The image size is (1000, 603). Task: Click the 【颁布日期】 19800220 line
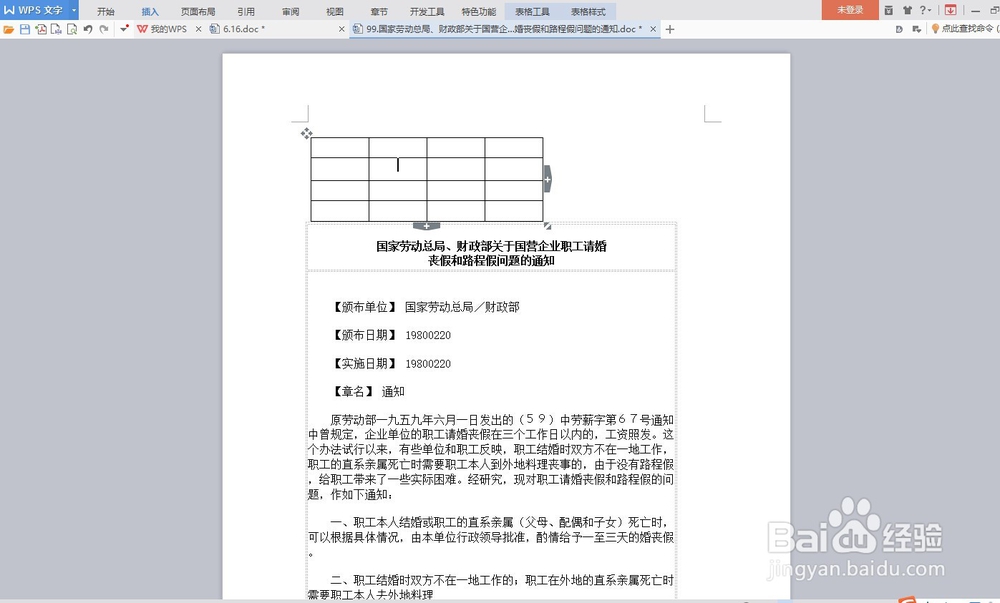[x=390, y=335]
